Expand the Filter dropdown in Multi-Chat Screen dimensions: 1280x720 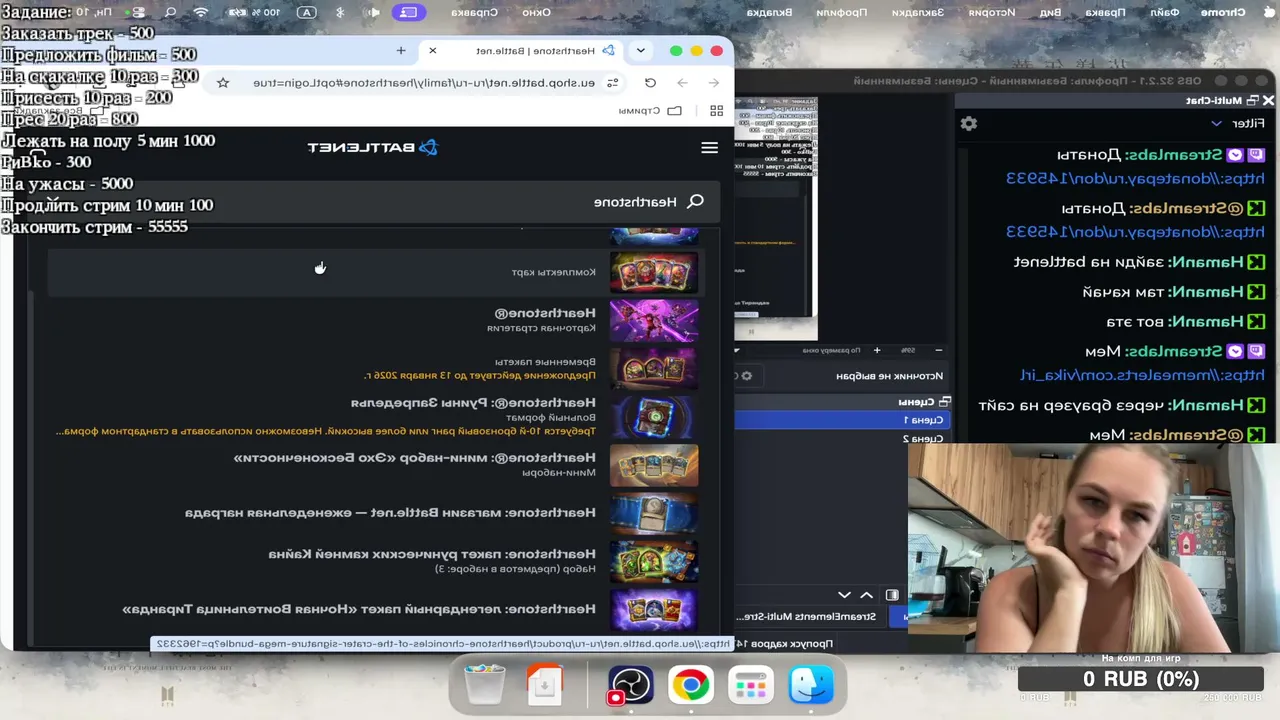1239,123
